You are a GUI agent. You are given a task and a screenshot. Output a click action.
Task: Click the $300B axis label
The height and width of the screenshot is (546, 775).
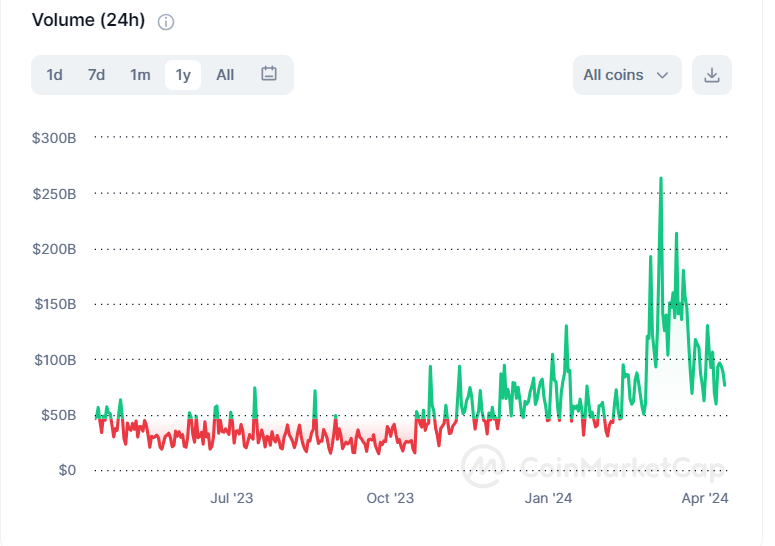[54, 138]
